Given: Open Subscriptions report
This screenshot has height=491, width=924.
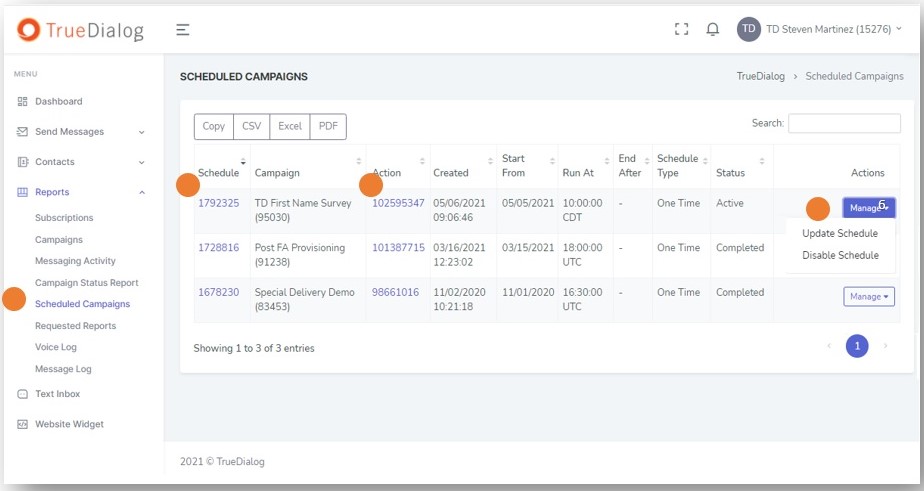Looking at the screenshot, I should [x=64, y=218].
